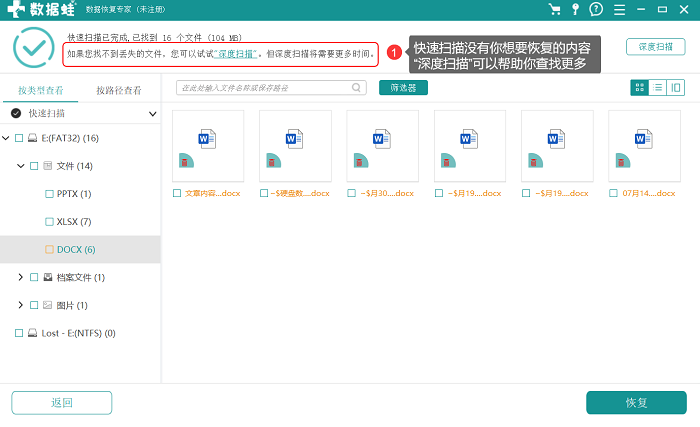Click the key registration icon

(575, 9)
